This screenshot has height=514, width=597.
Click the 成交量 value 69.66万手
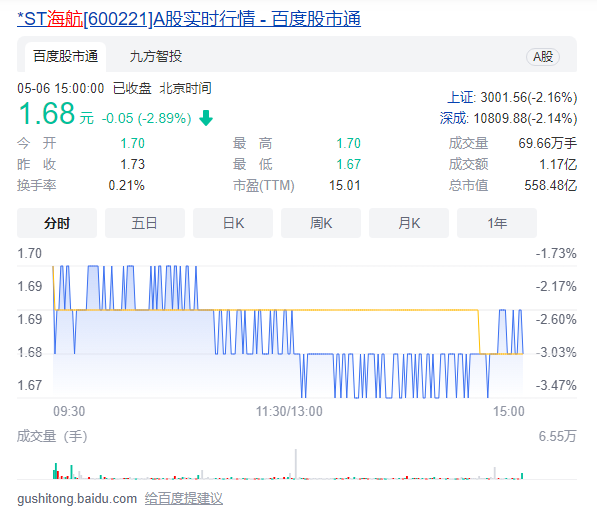point(548,144)
